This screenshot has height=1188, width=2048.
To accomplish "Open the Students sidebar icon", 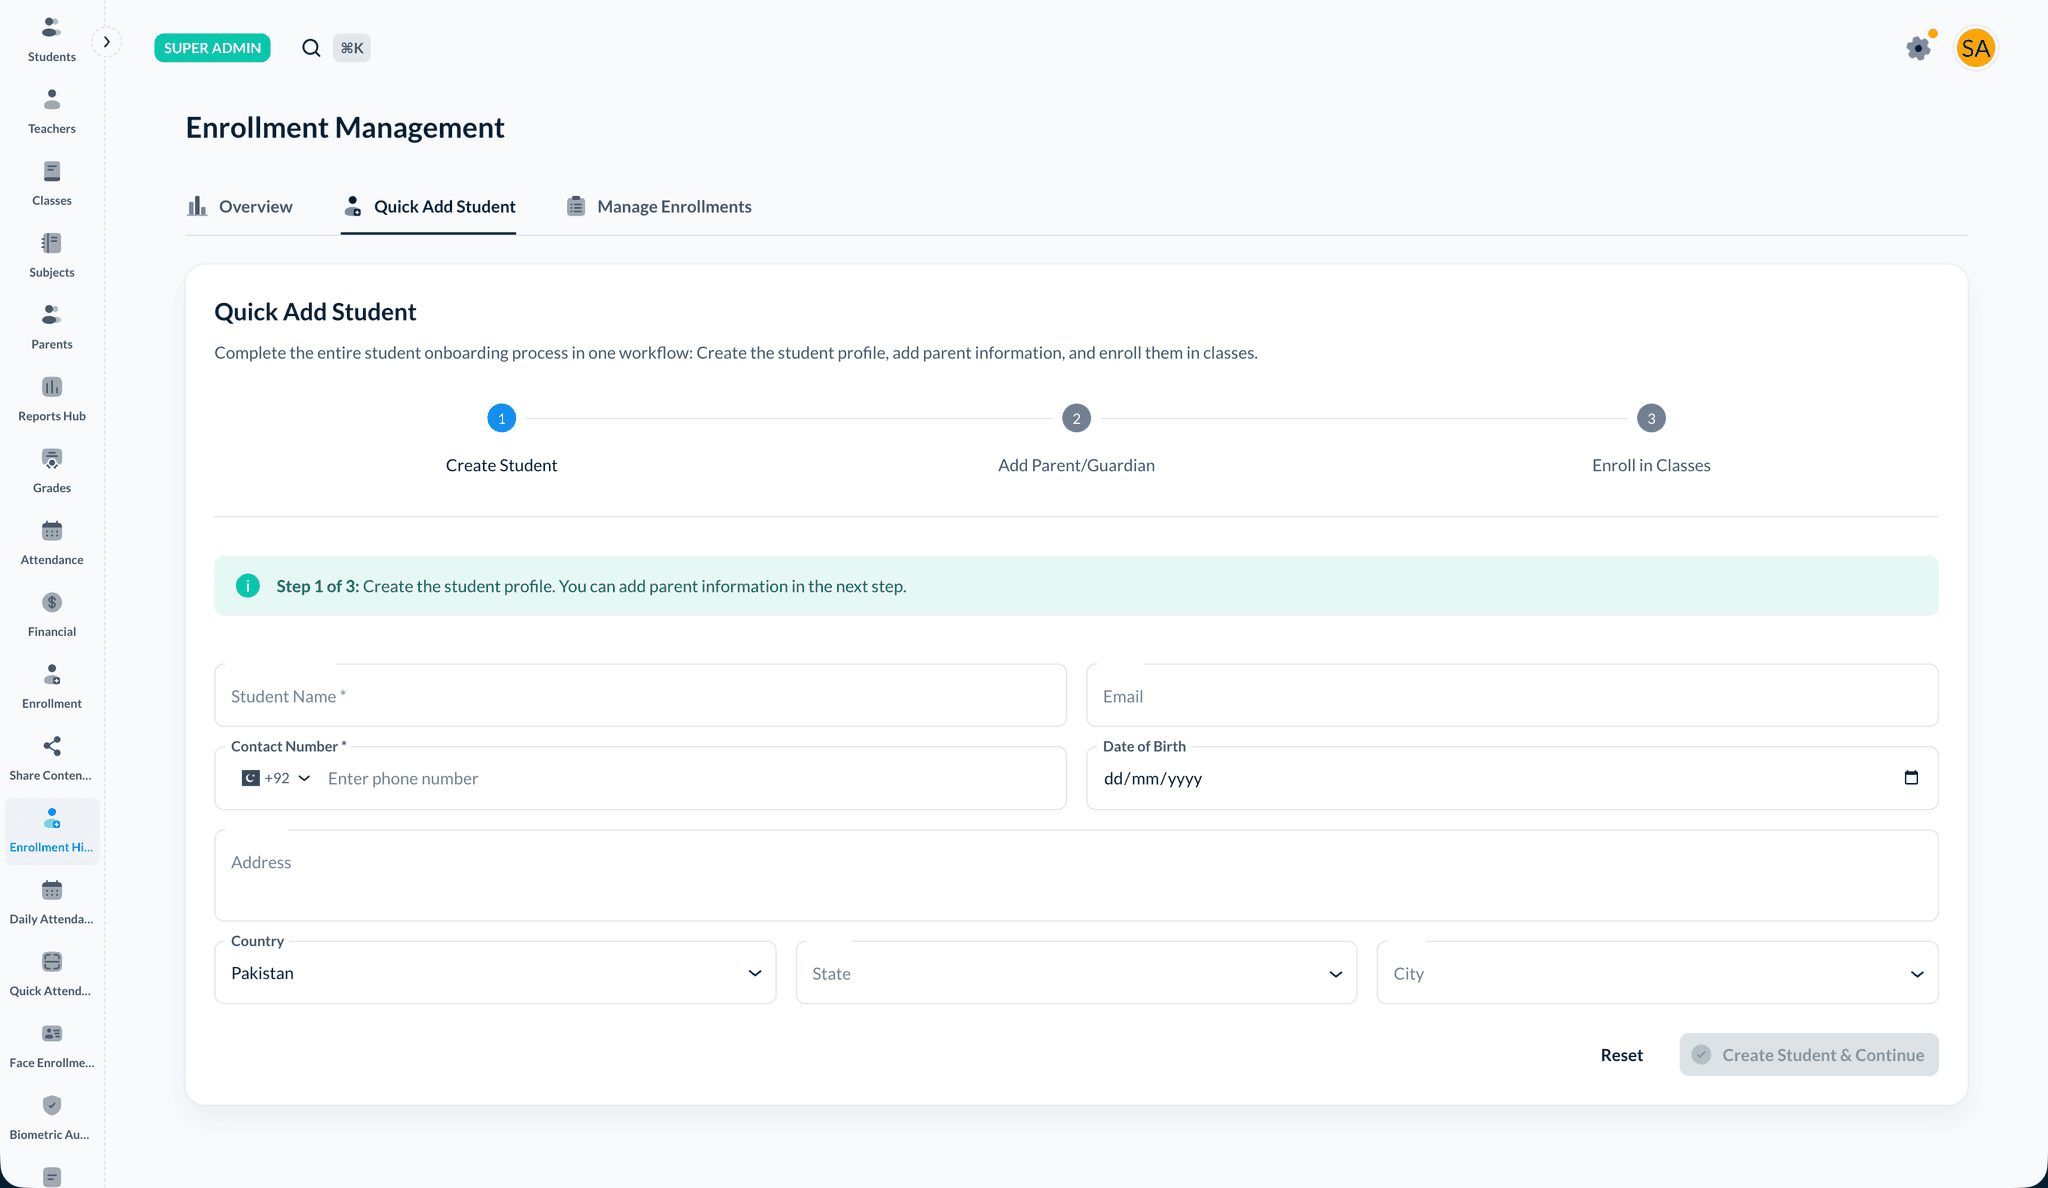I will pyautogui.click(x=51, y=28).
